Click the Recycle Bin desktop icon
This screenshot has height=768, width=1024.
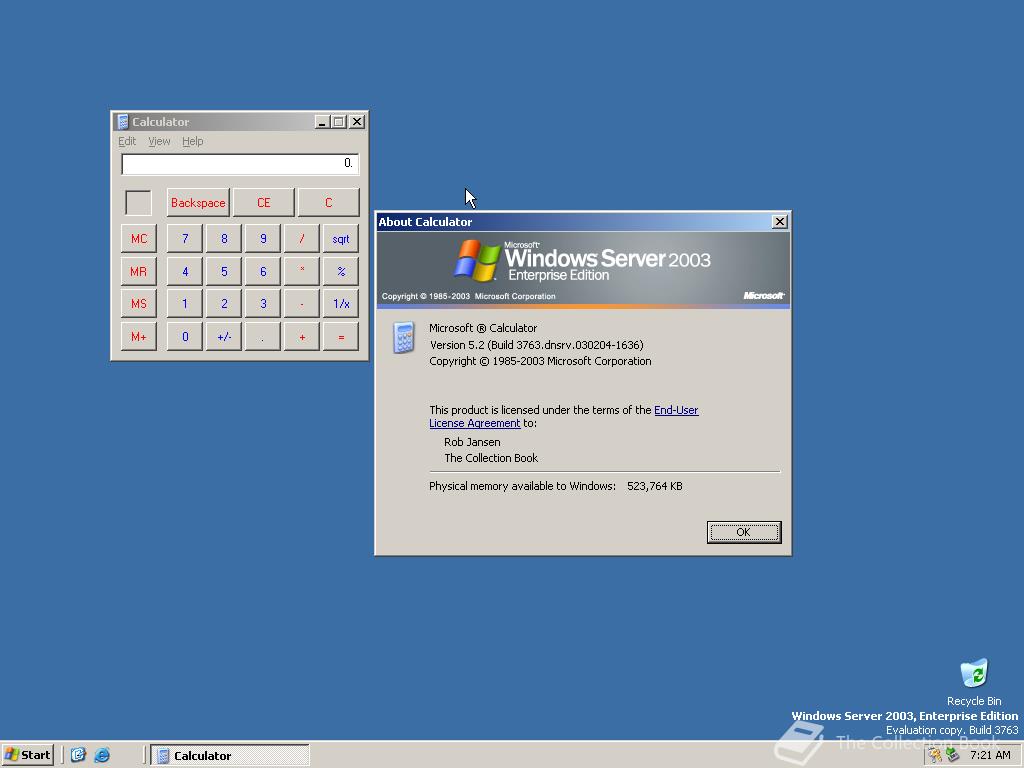(974, 682)
